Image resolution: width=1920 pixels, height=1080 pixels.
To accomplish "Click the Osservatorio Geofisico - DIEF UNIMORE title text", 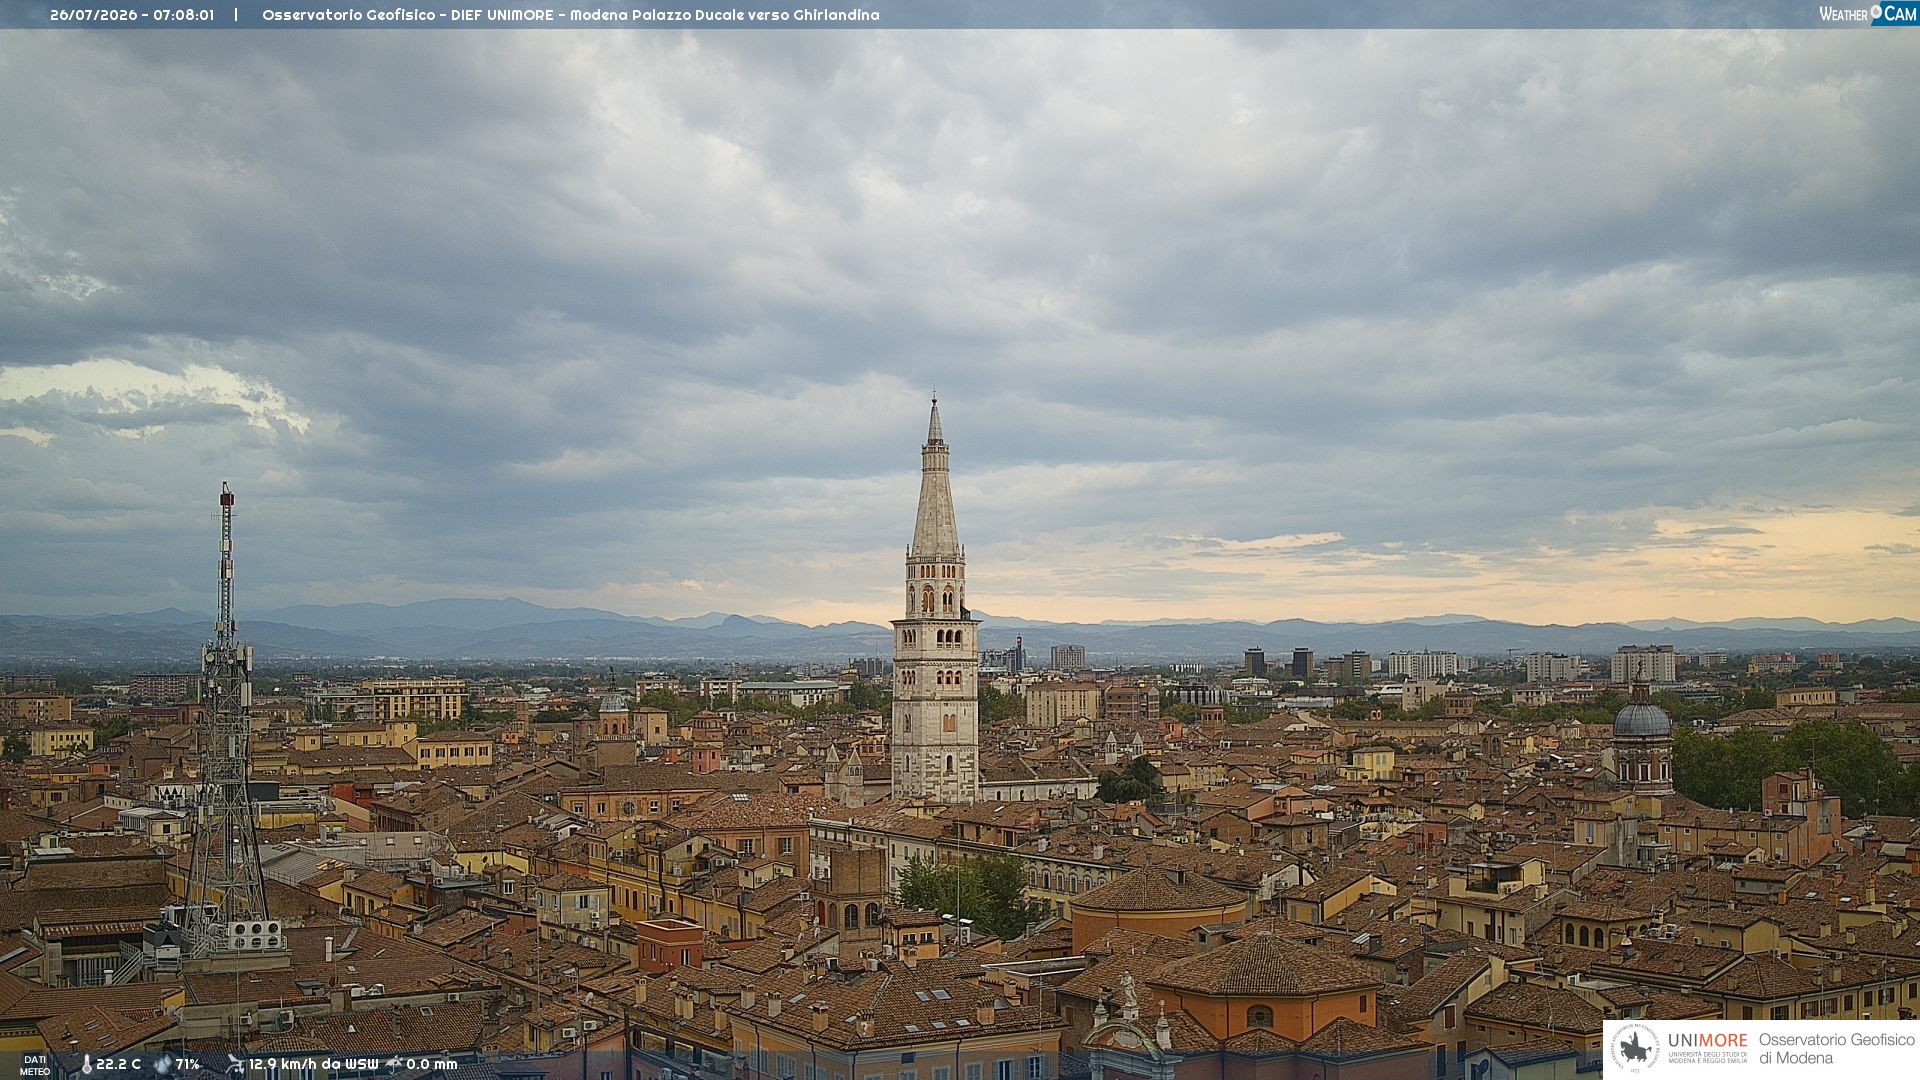I will [571, 15].
